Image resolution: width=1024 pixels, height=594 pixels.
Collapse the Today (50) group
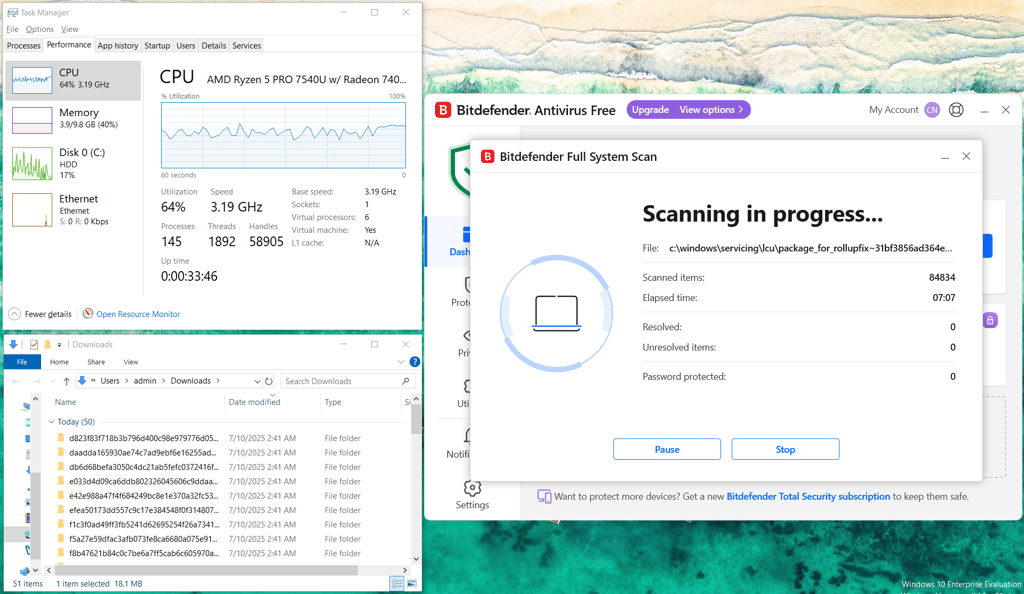[52, 422]
